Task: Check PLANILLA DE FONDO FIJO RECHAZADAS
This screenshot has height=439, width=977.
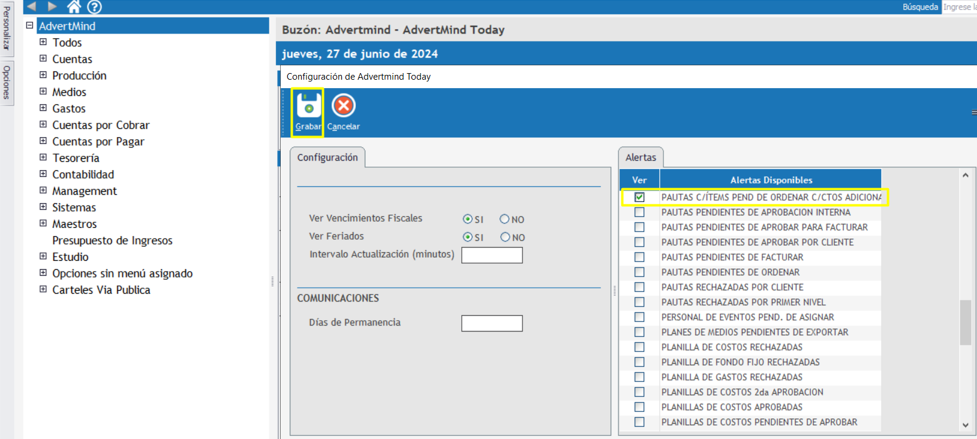Action: (x=639, y=362)
